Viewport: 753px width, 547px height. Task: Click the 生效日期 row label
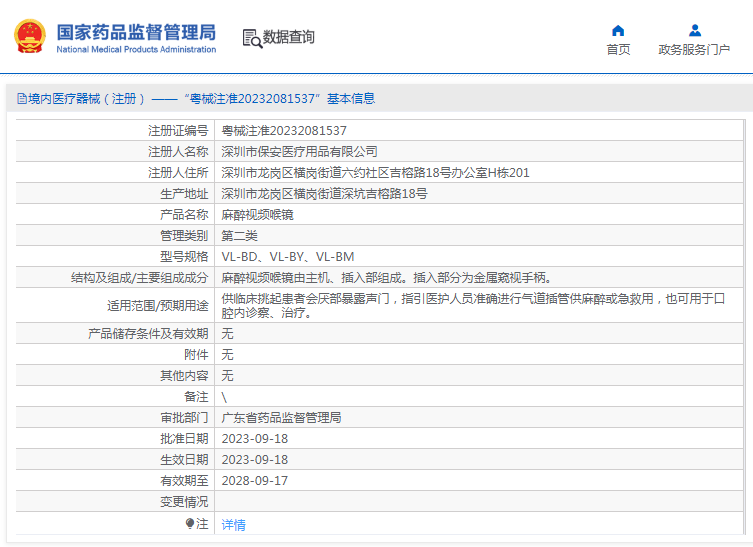pyautogui.click(x=184, y=460)
